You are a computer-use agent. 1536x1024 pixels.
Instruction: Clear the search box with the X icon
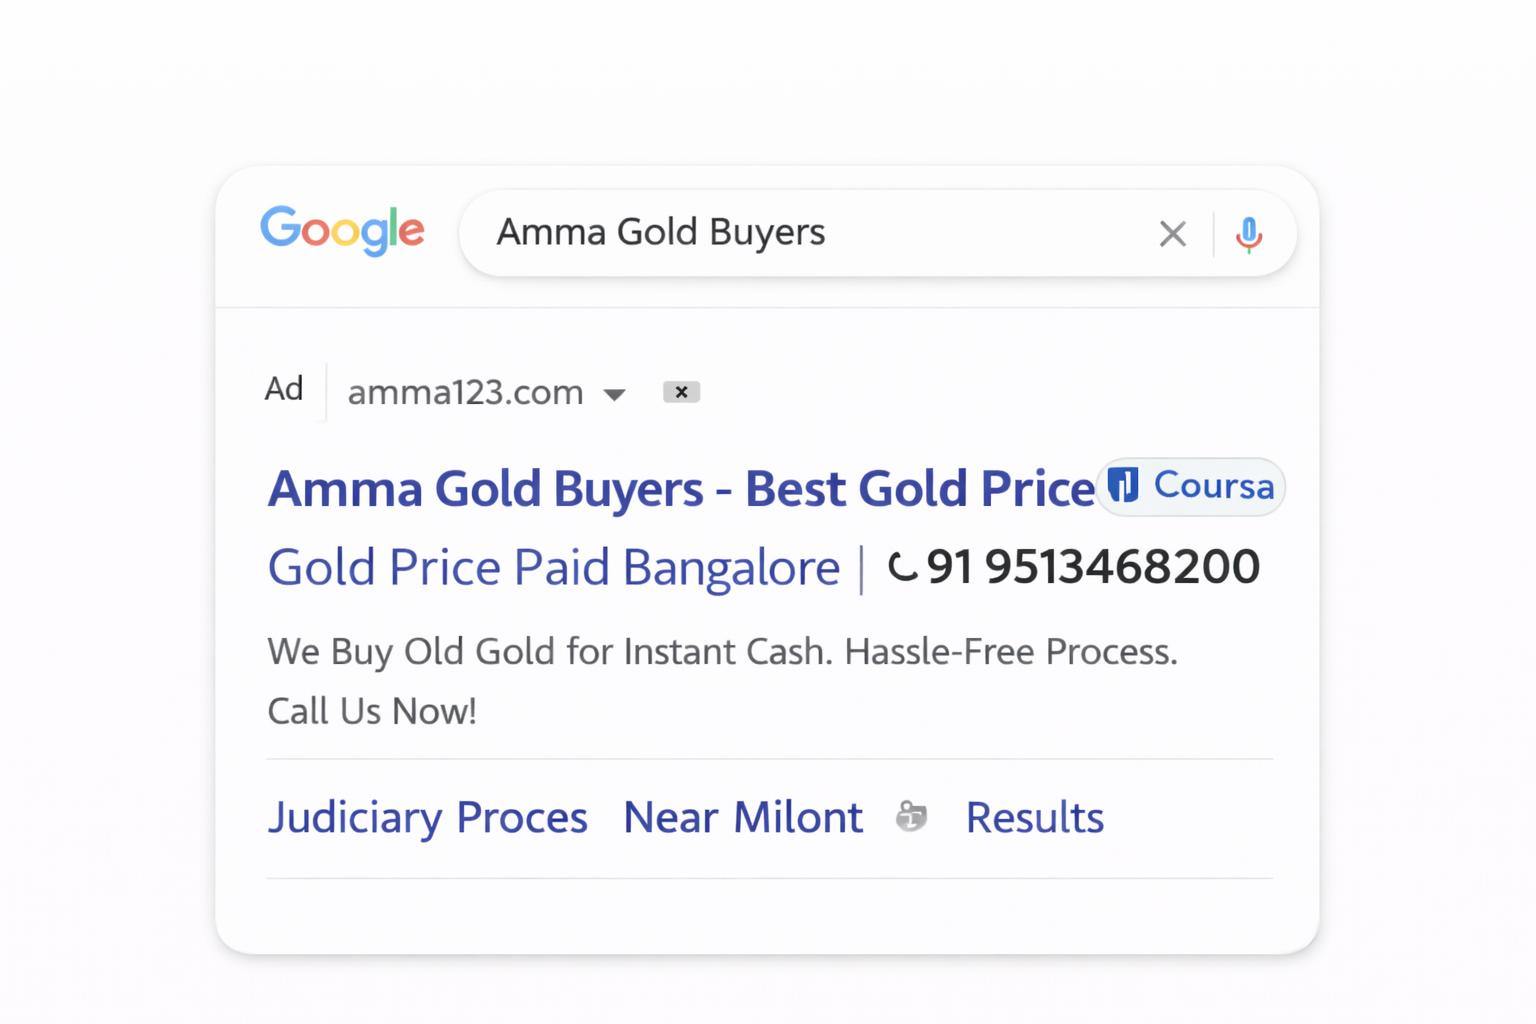[1172, 234]
